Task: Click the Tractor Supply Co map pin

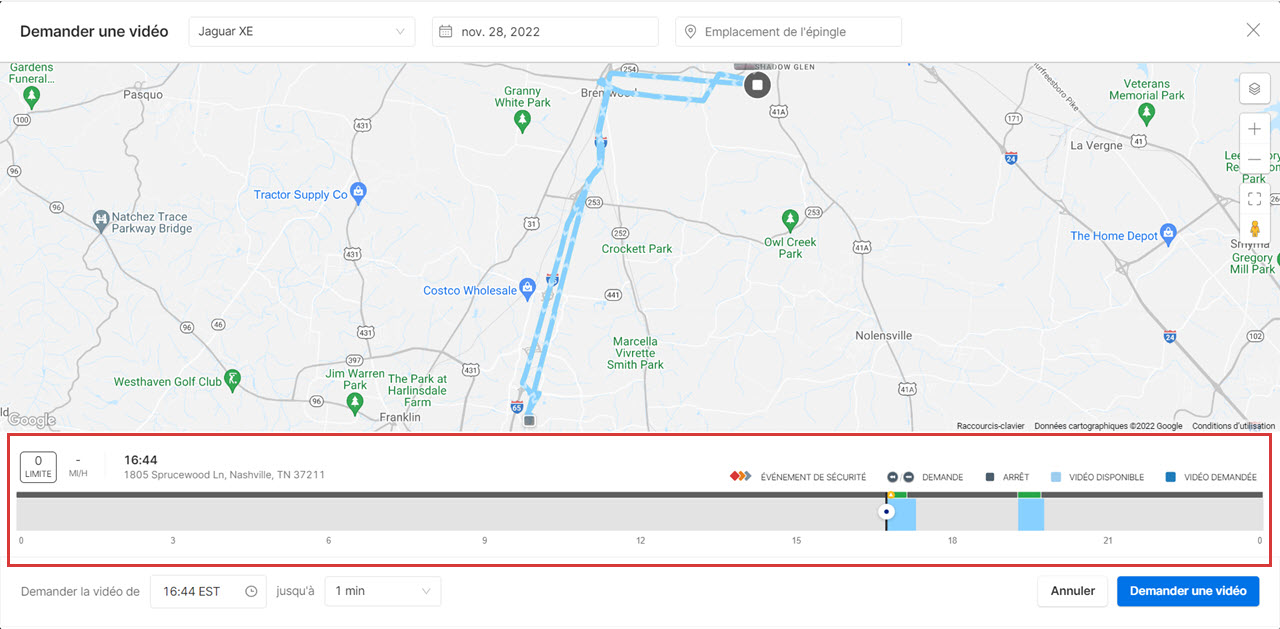Action: (360, 191)
